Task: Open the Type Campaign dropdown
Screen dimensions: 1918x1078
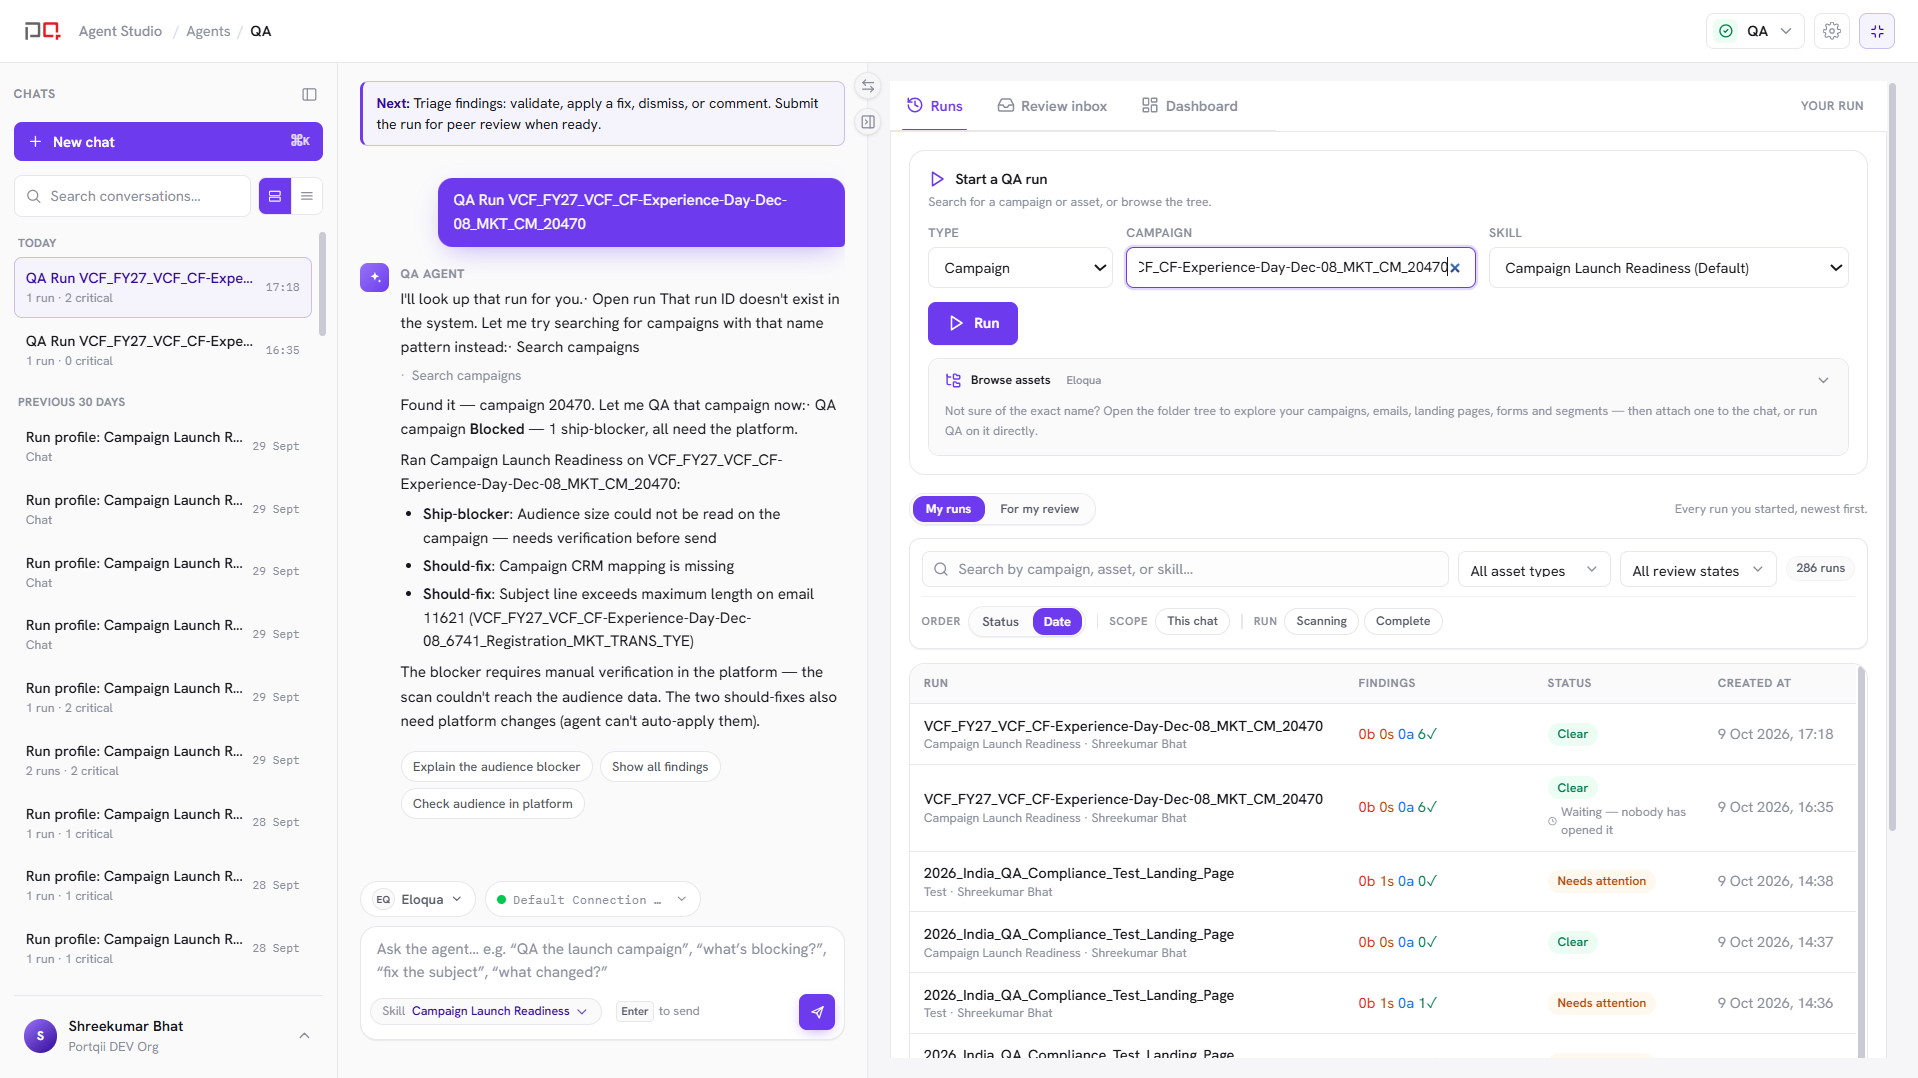Action: tap(1020, 268)
